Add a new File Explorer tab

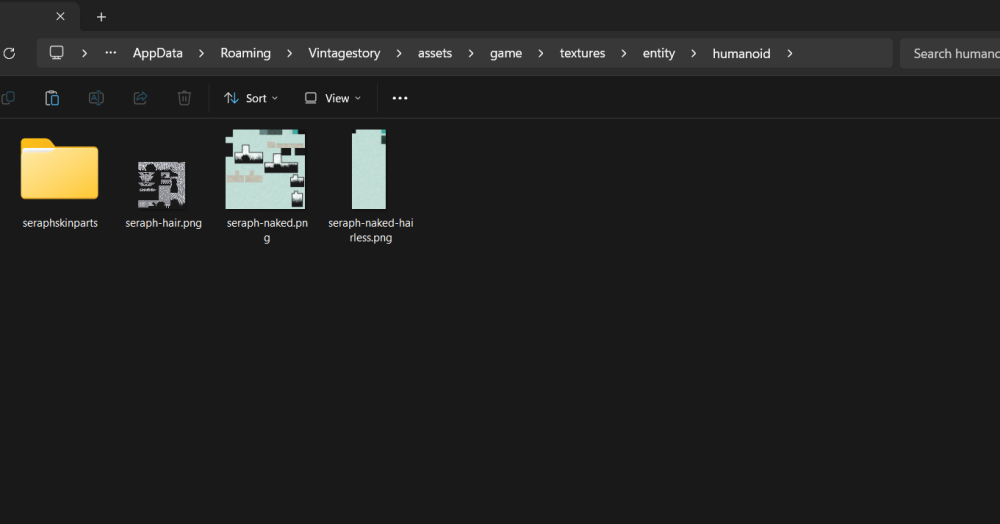pyautogui.click(x=101, y=17)
